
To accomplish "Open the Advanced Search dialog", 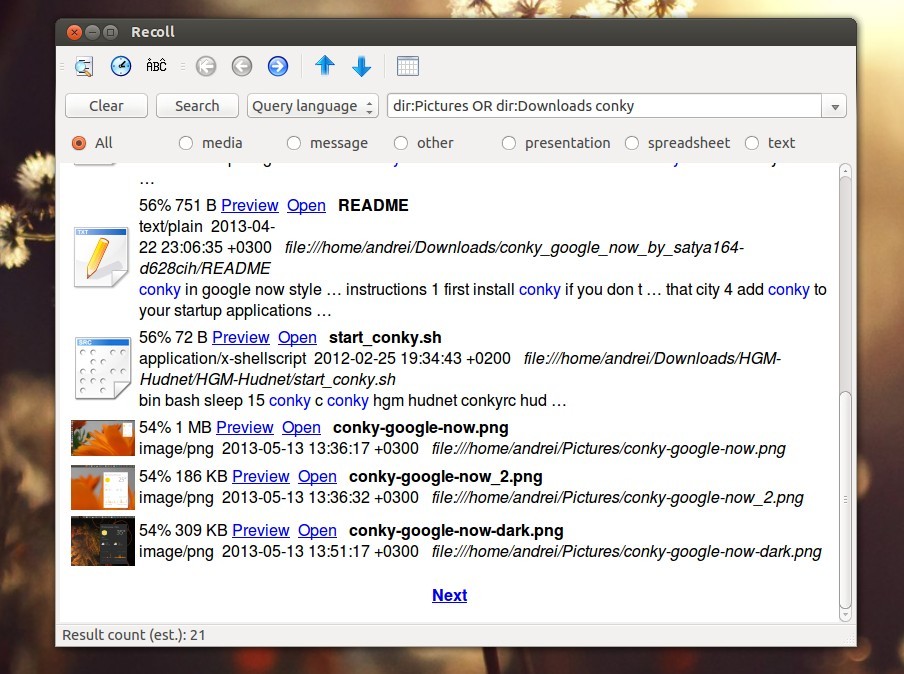I will click(83, 66).
